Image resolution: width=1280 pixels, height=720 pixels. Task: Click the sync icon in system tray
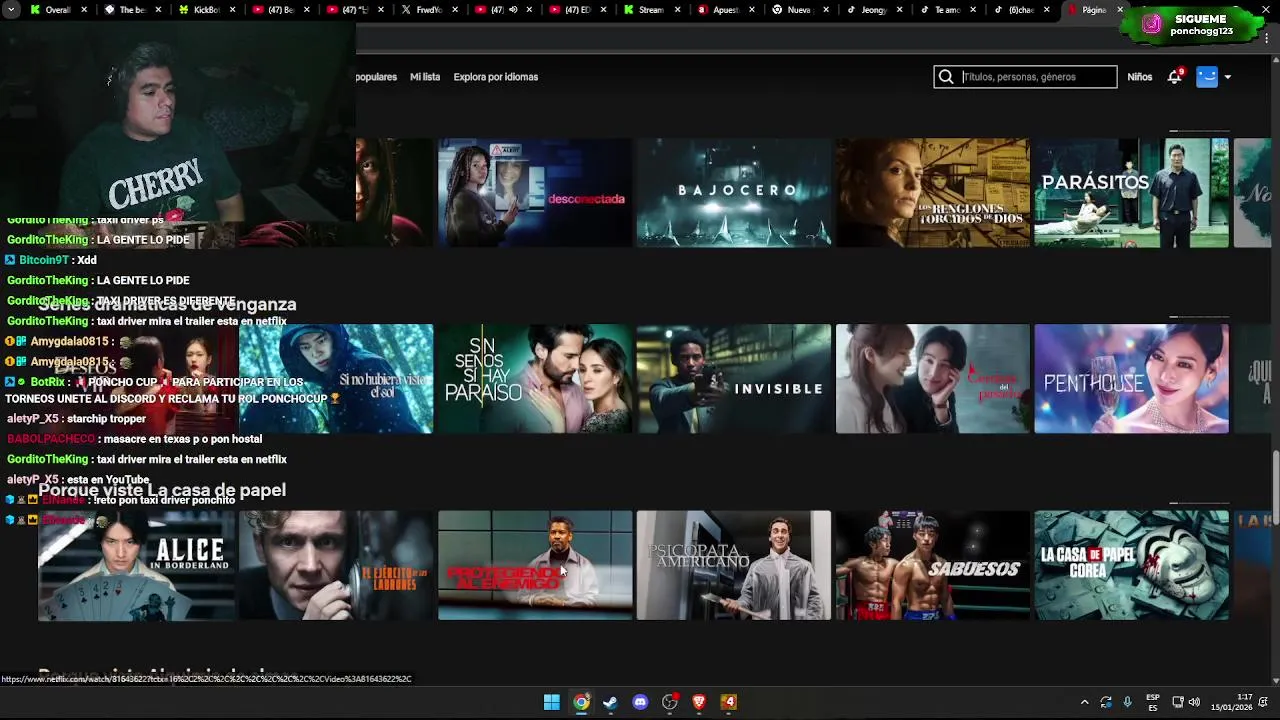pyautogui.click(x=1106, y=702)
